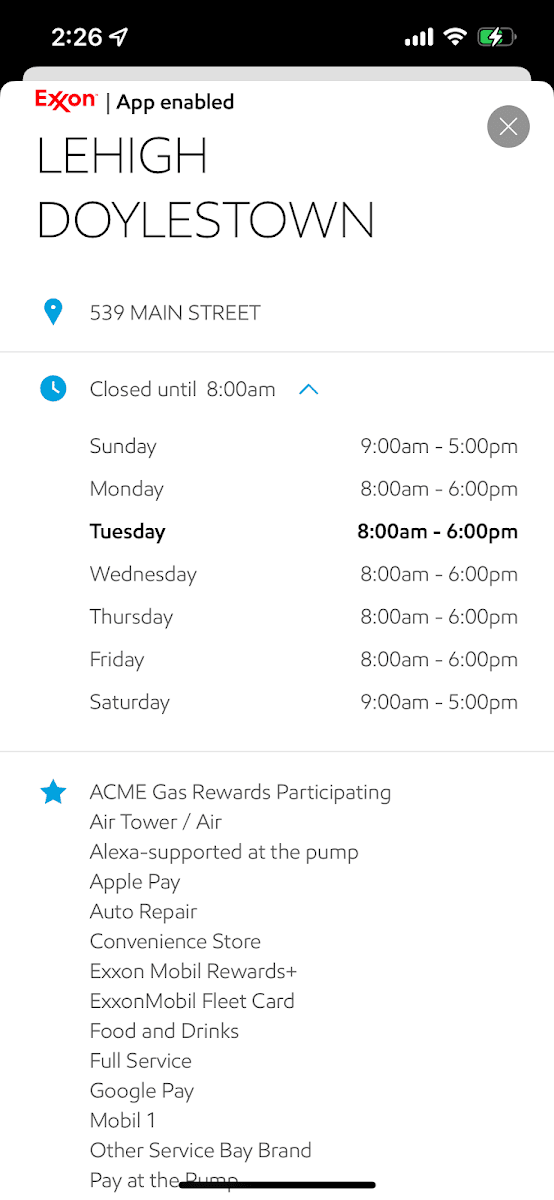Tap the Exxon logo
The image size is (554, 1200).
(66, 100)
